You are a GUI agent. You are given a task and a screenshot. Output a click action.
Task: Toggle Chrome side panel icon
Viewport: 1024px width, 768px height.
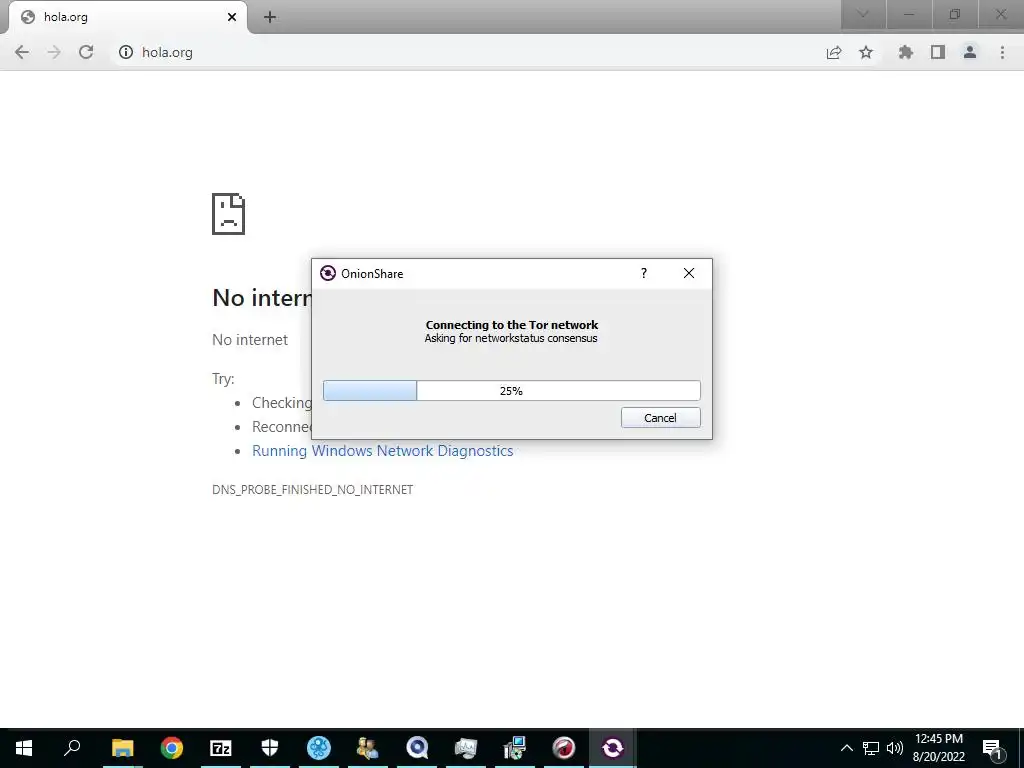point(938,52)
